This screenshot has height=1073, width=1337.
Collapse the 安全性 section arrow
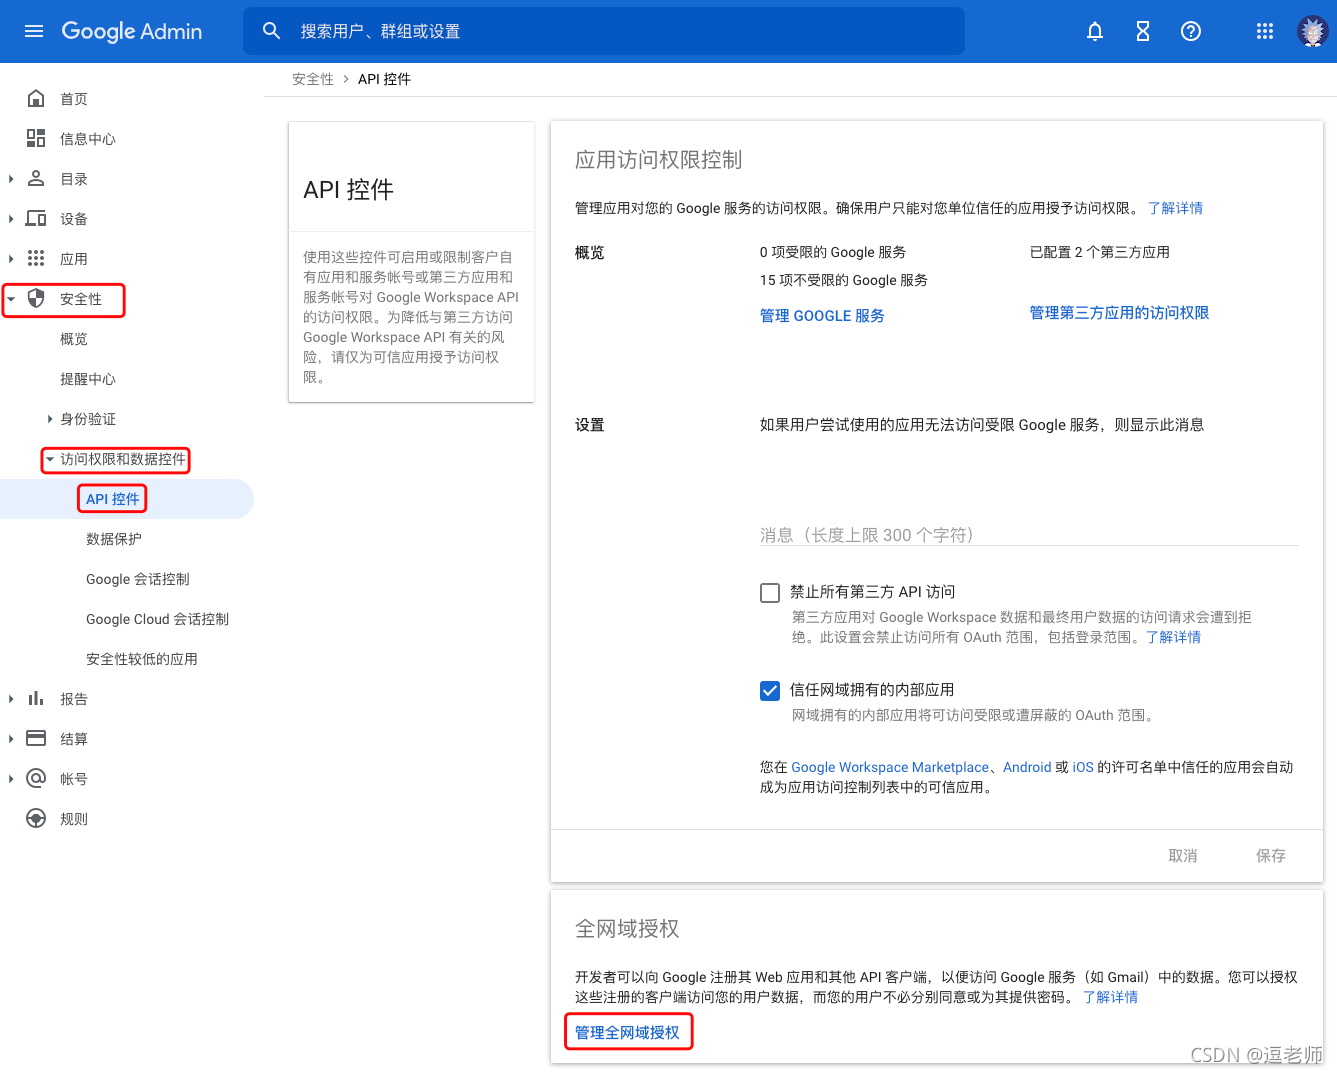(x=11, y=299)
